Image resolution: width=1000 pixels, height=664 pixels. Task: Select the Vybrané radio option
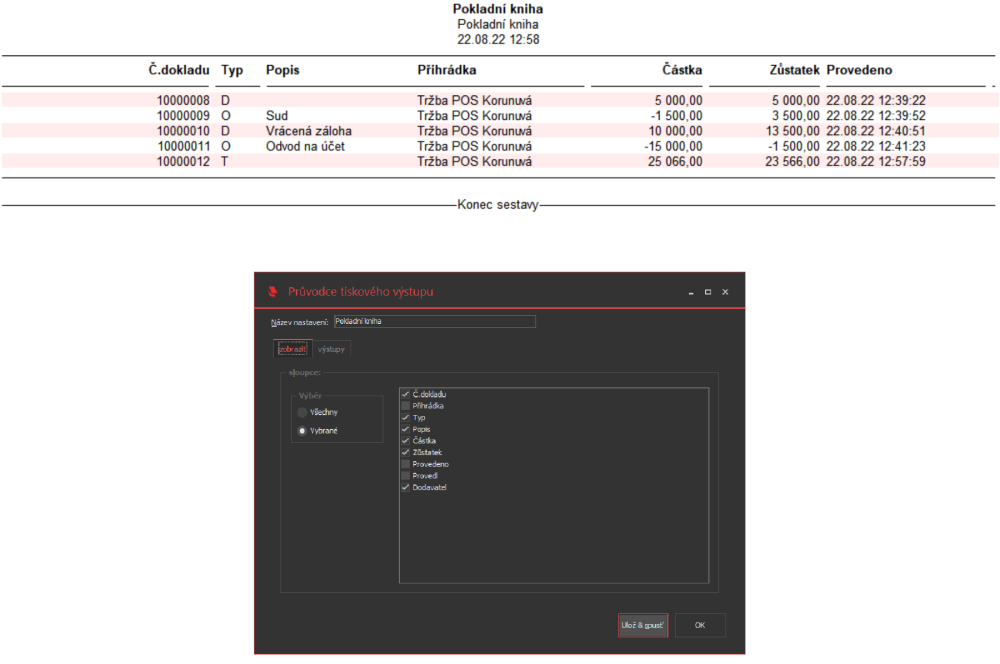pos(302,431)
